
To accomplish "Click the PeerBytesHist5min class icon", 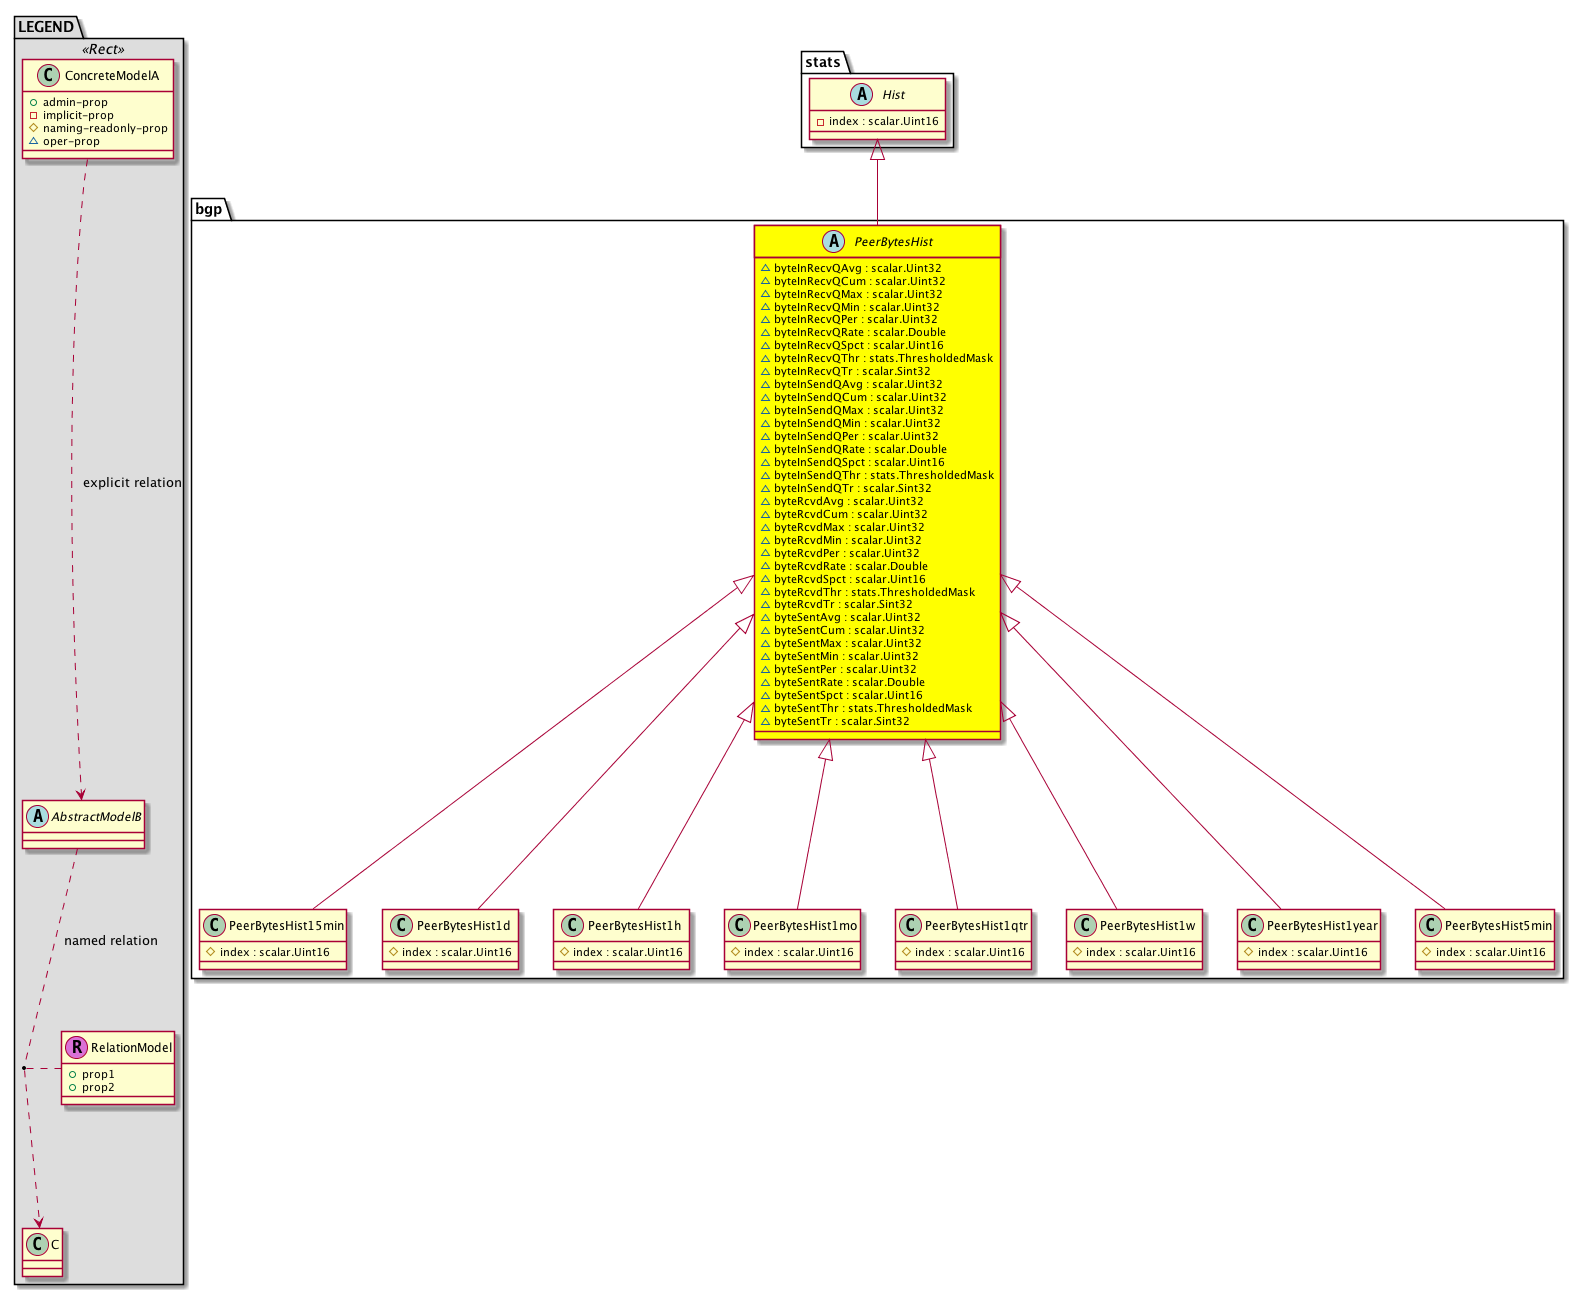I will tap(1430, 926).
